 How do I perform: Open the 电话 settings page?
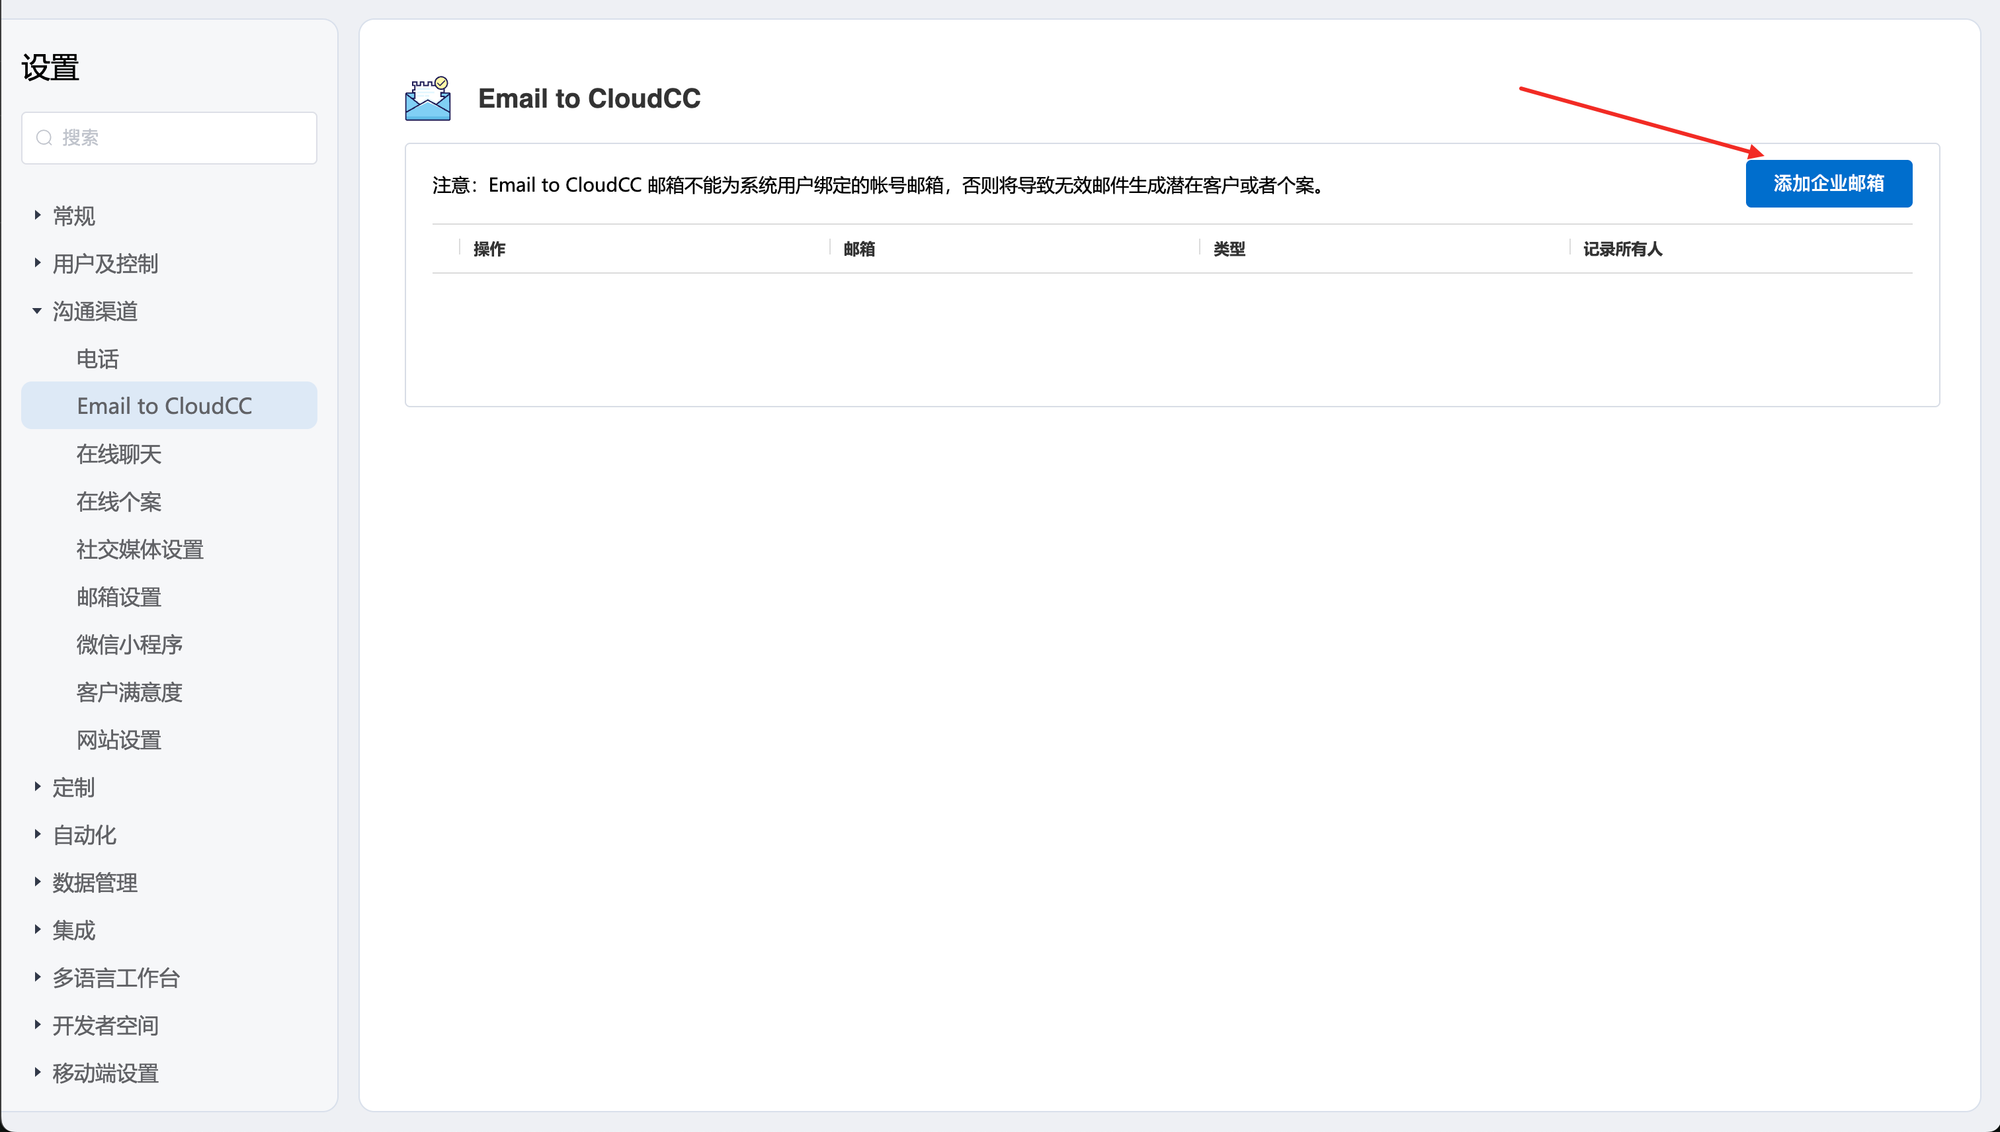[x=98, y=359]
